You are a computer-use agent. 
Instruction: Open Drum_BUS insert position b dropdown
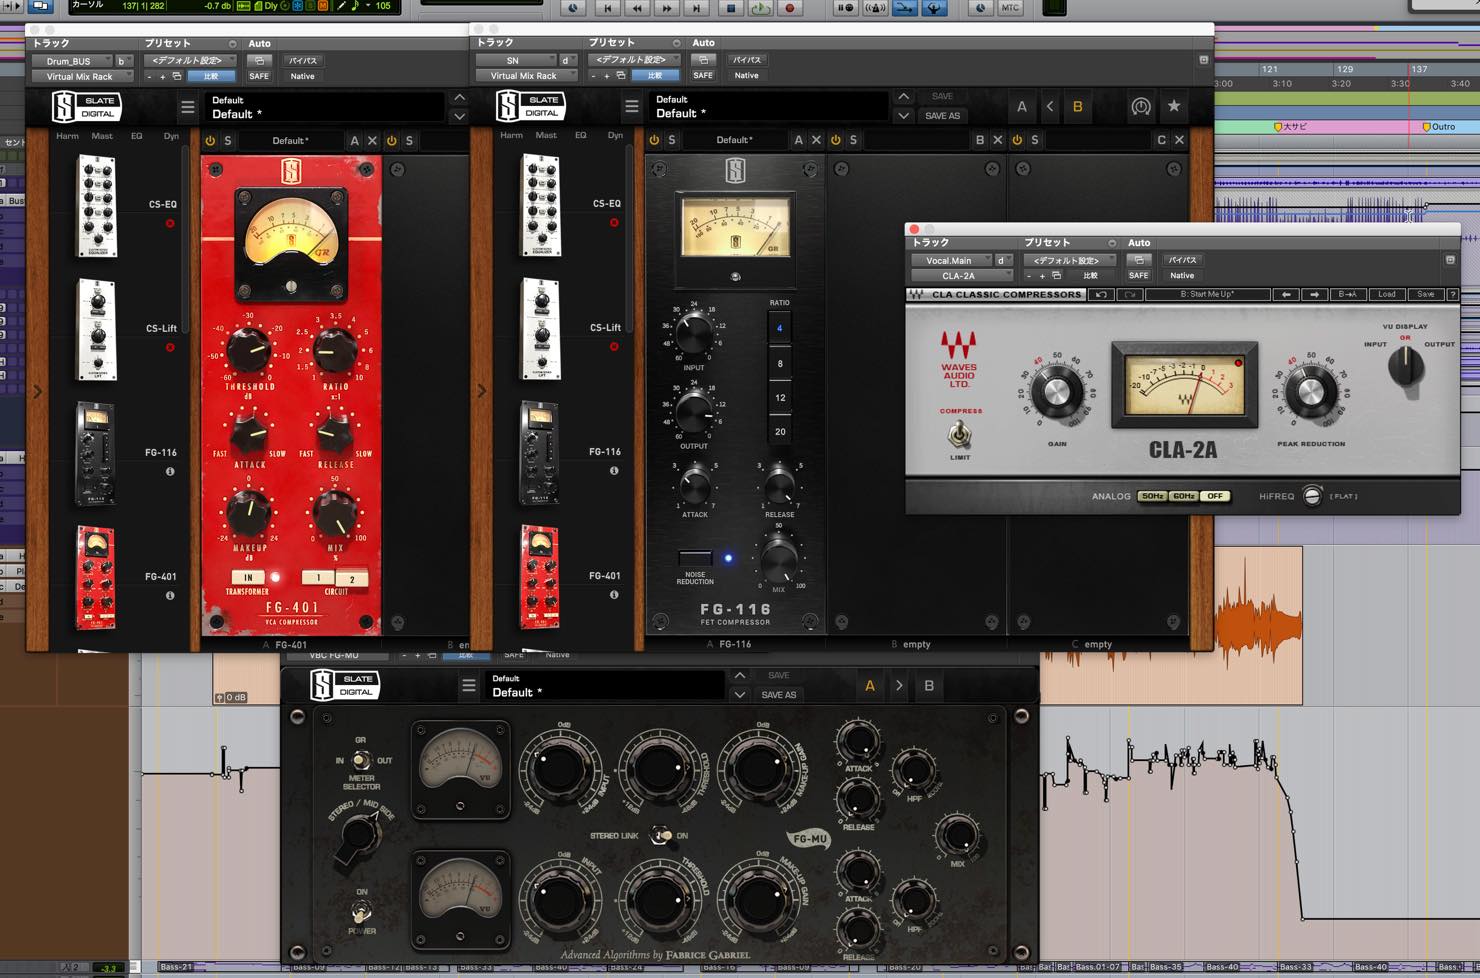[x=124, y=61]
